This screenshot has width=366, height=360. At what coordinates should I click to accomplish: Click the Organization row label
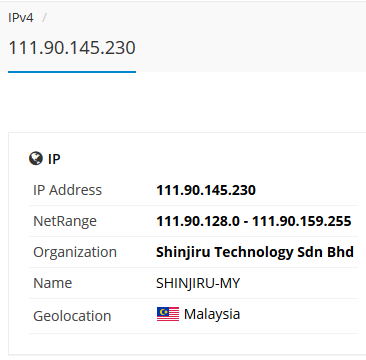click(75, 252)
